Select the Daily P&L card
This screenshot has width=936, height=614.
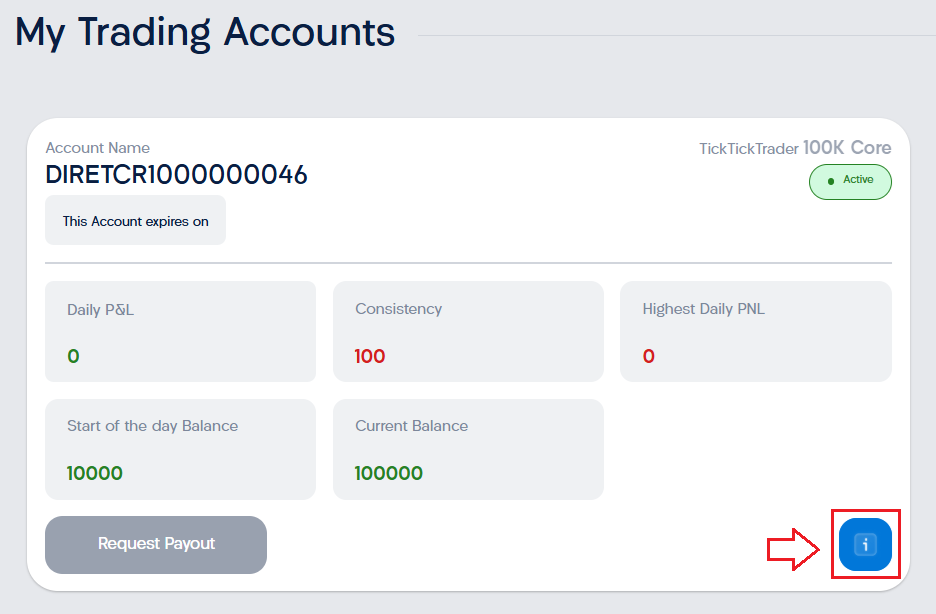click(x=180, y=331)
